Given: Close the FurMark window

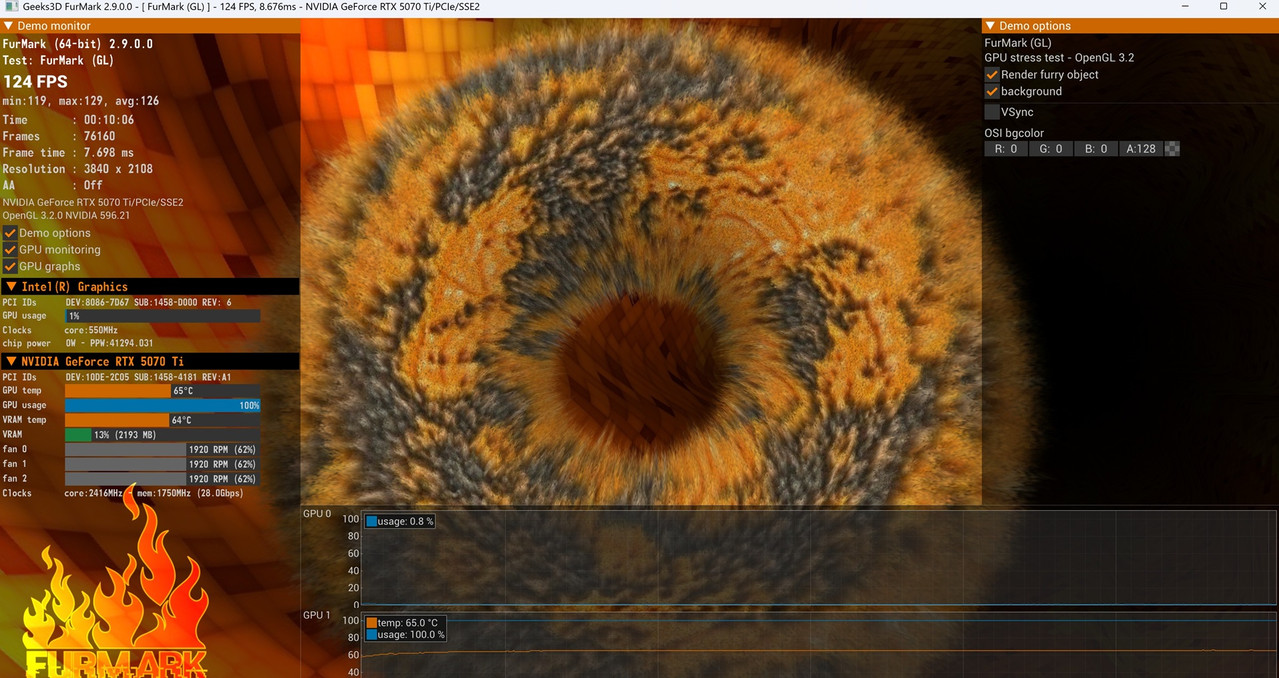Looking at the screenshot, I should coord(1261,7).
